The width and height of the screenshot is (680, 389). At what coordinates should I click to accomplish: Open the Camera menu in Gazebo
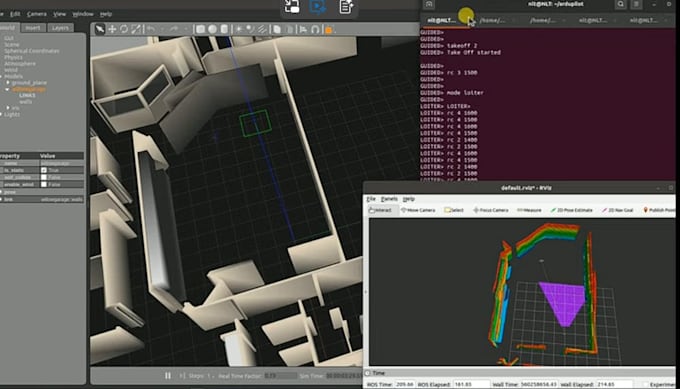coord(37,14)
